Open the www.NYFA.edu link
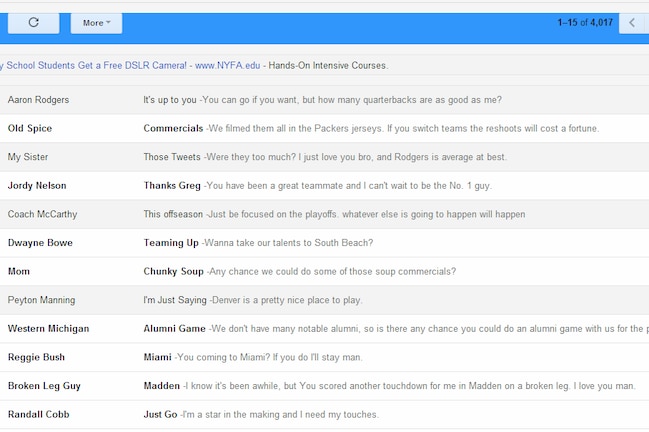Screen dimensions: 649x432 [x=228, y=65]
